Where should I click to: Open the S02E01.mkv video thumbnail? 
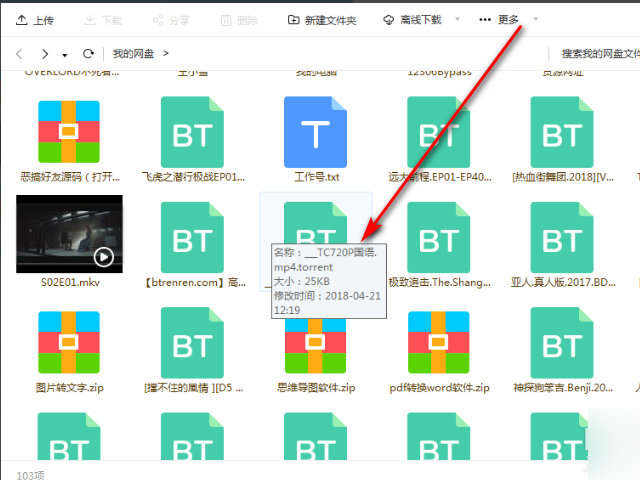[69, 234]
